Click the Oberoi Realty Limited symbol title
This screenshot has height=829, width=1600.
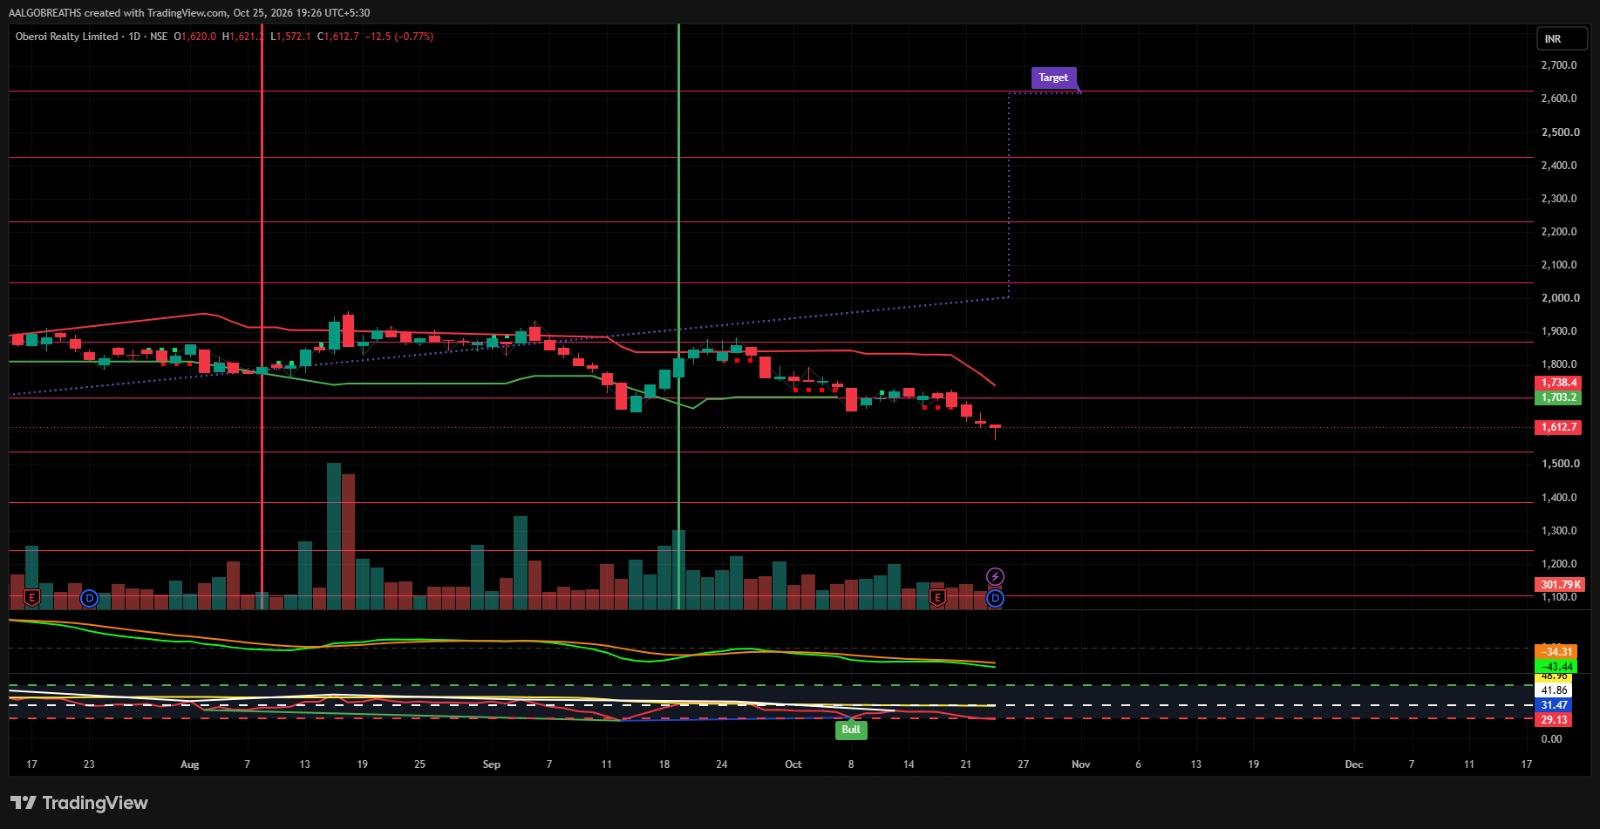67,36
